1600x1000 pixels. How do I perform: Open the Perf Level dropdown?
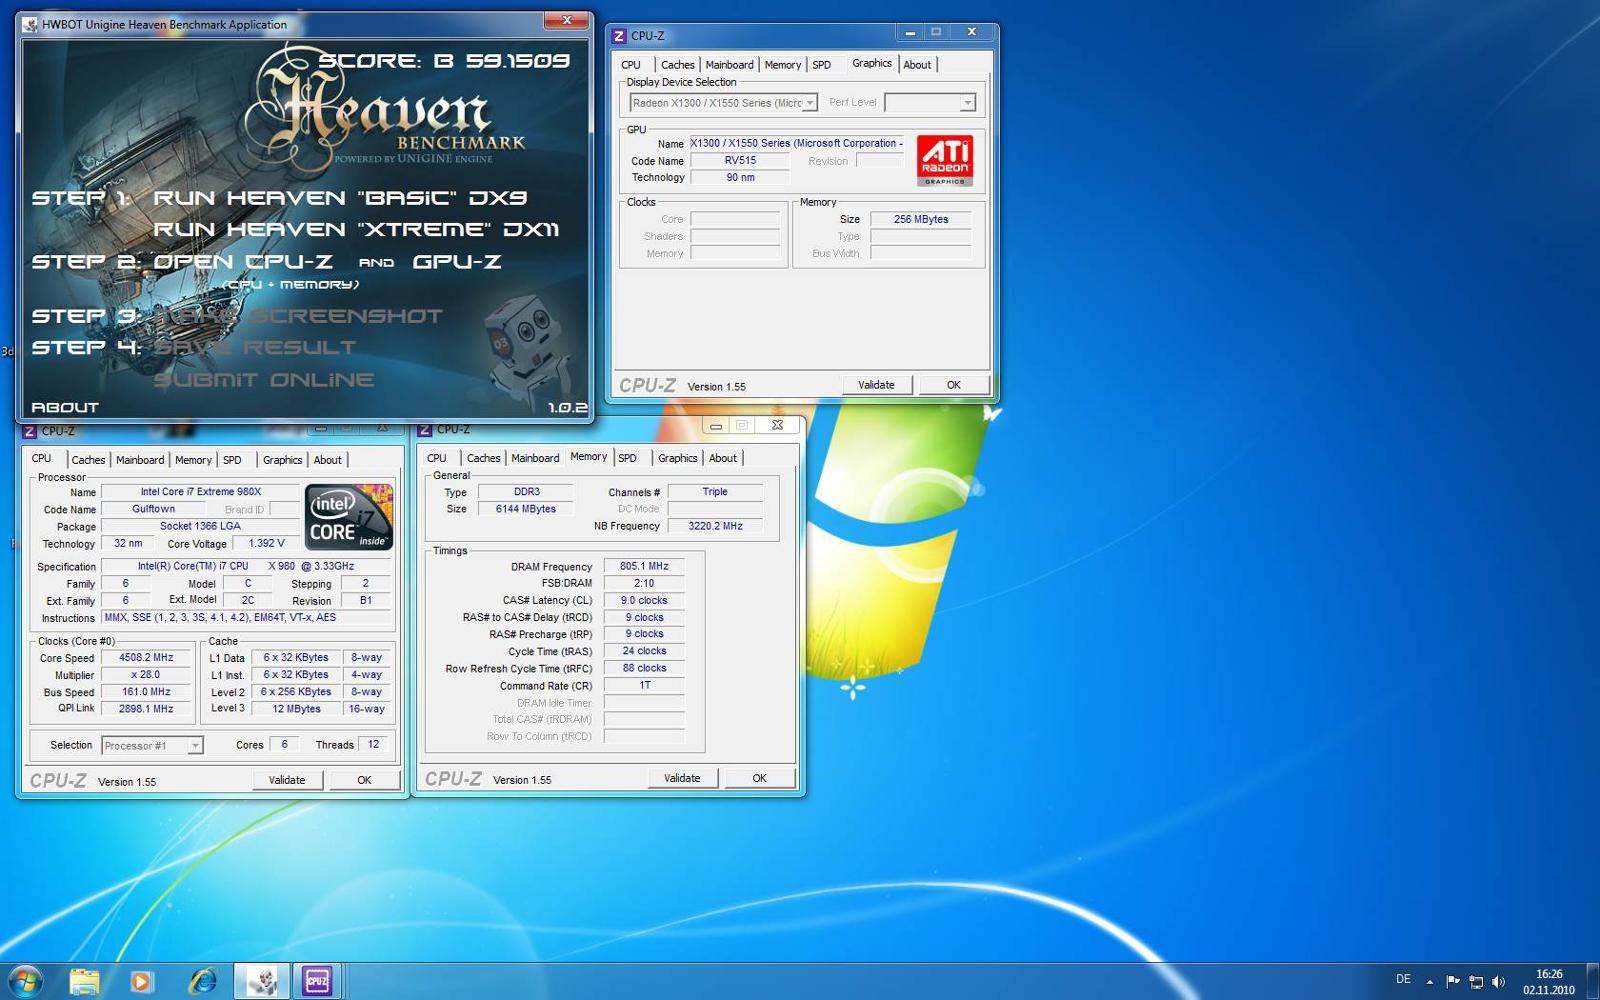tap(930, 103)
